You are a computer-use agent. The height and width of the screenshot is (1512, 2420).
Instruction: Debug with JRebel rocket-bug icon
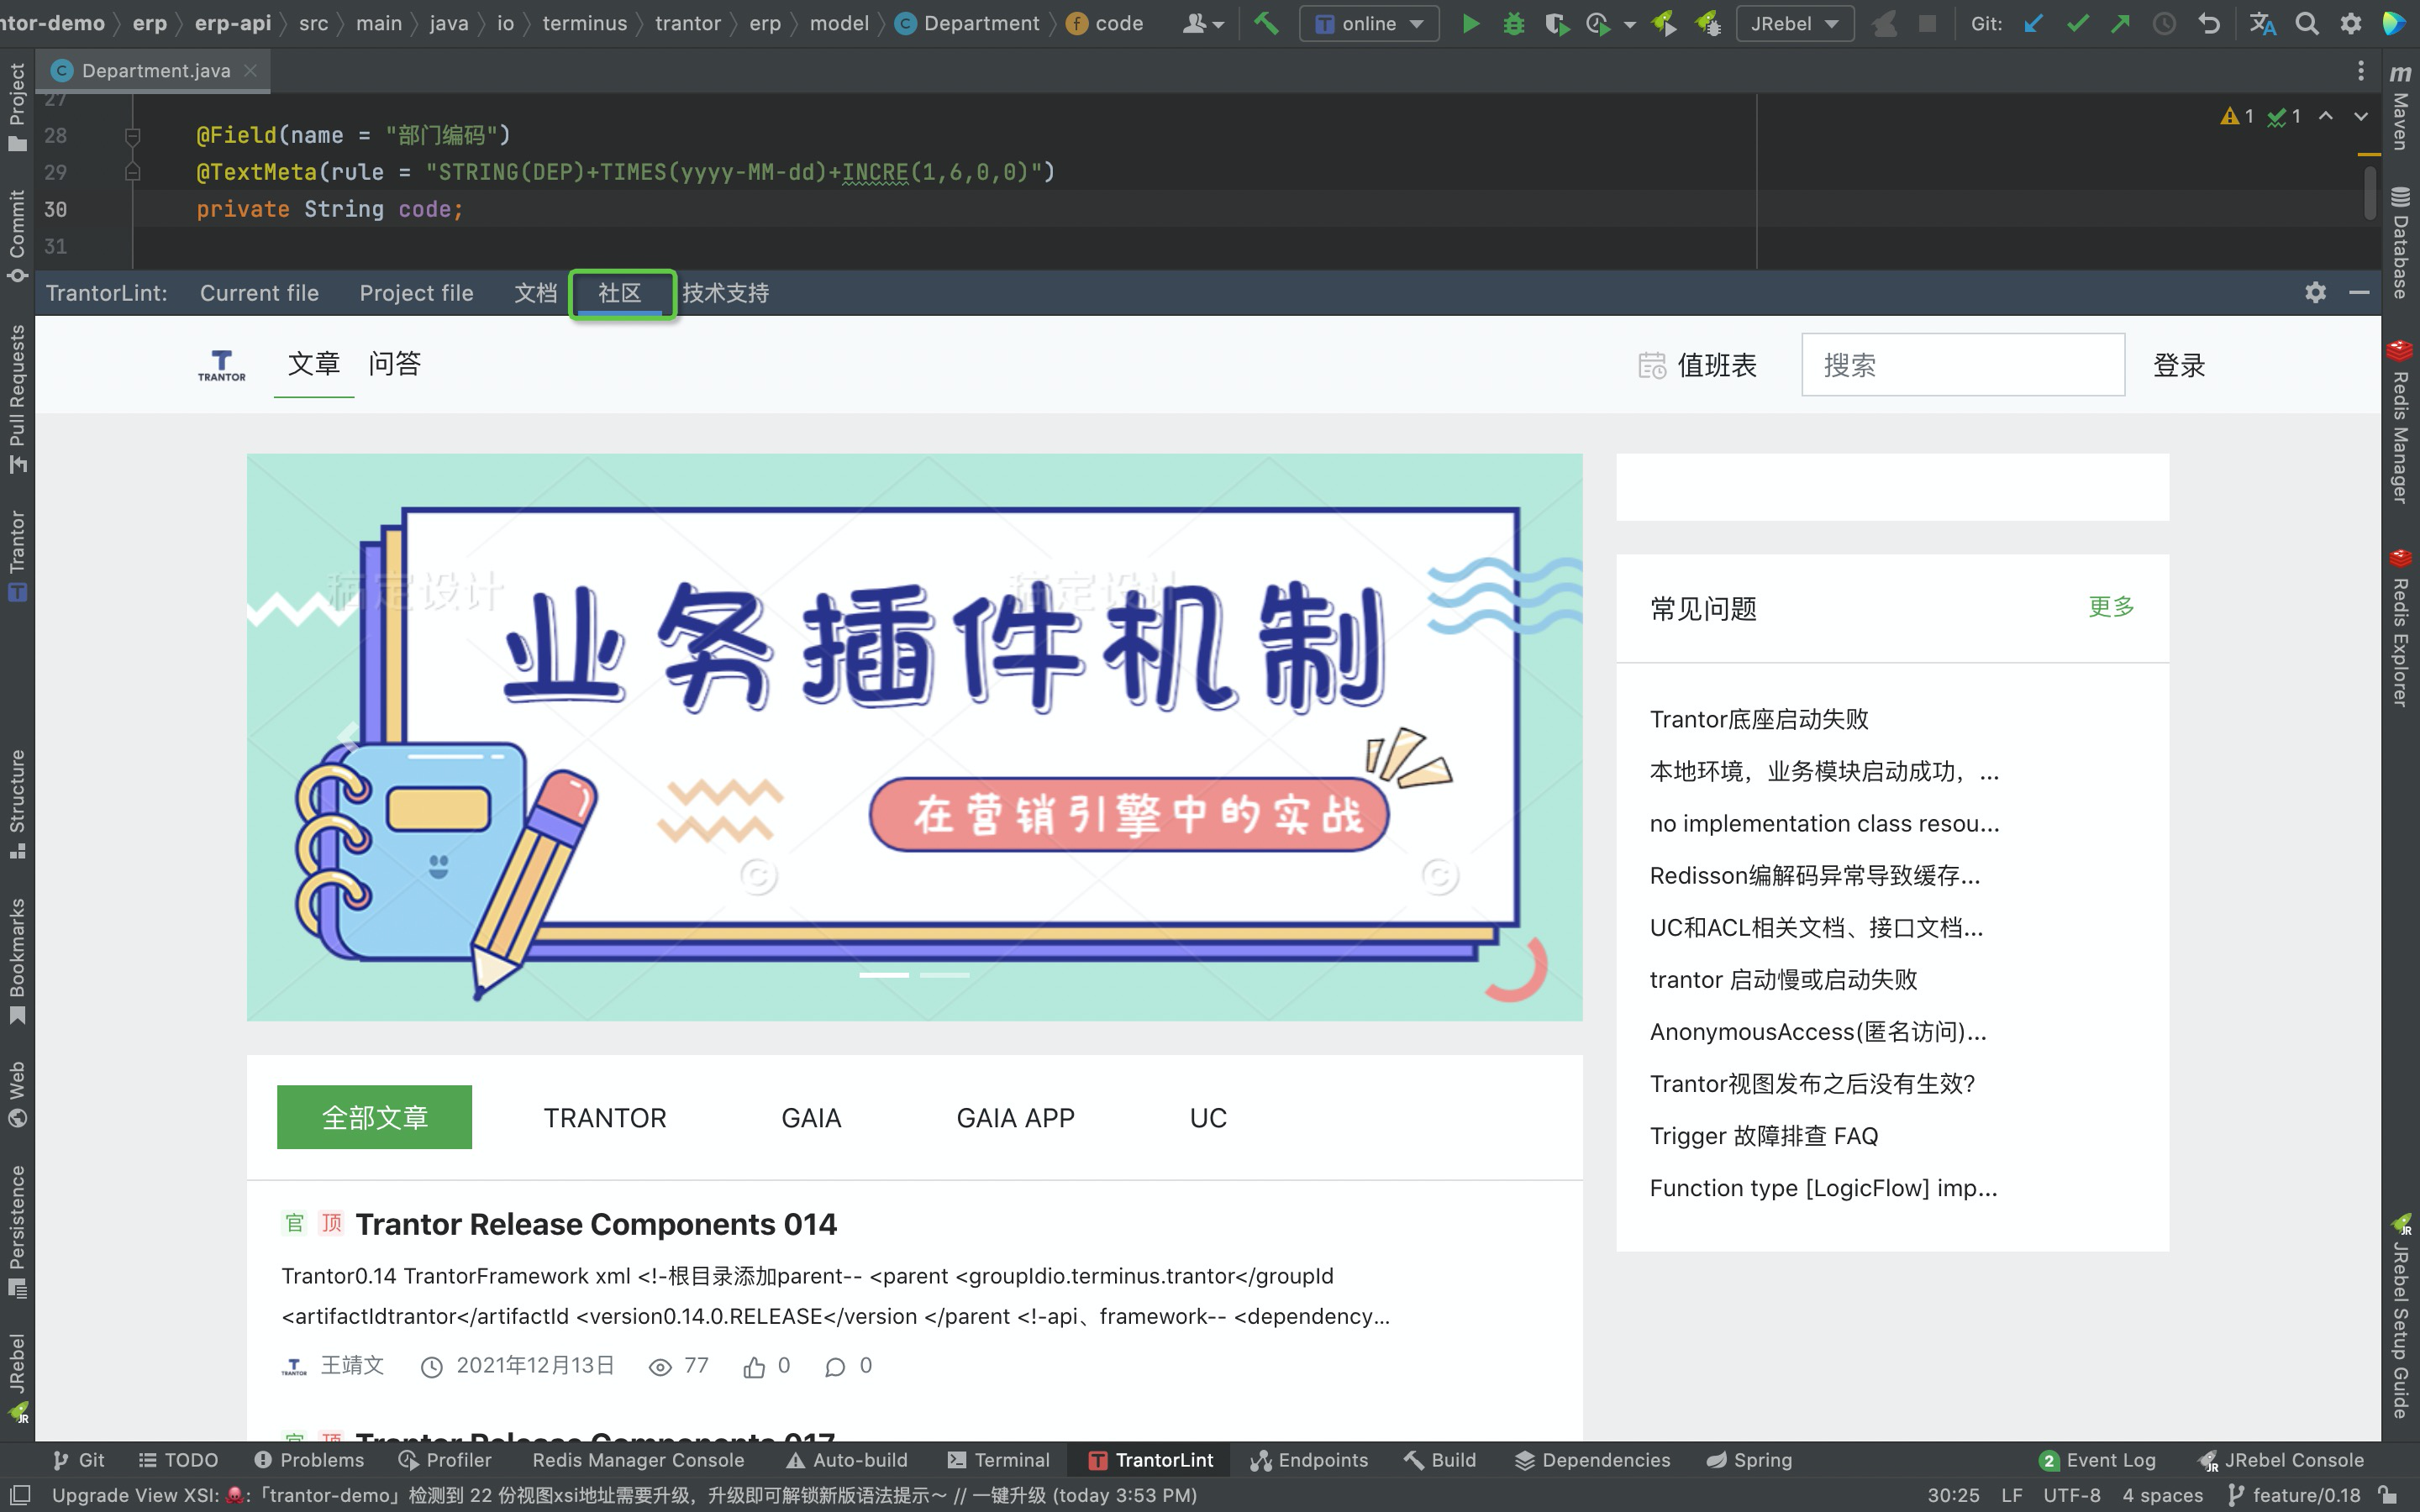pyautogui.click(x=1707, y=23)
